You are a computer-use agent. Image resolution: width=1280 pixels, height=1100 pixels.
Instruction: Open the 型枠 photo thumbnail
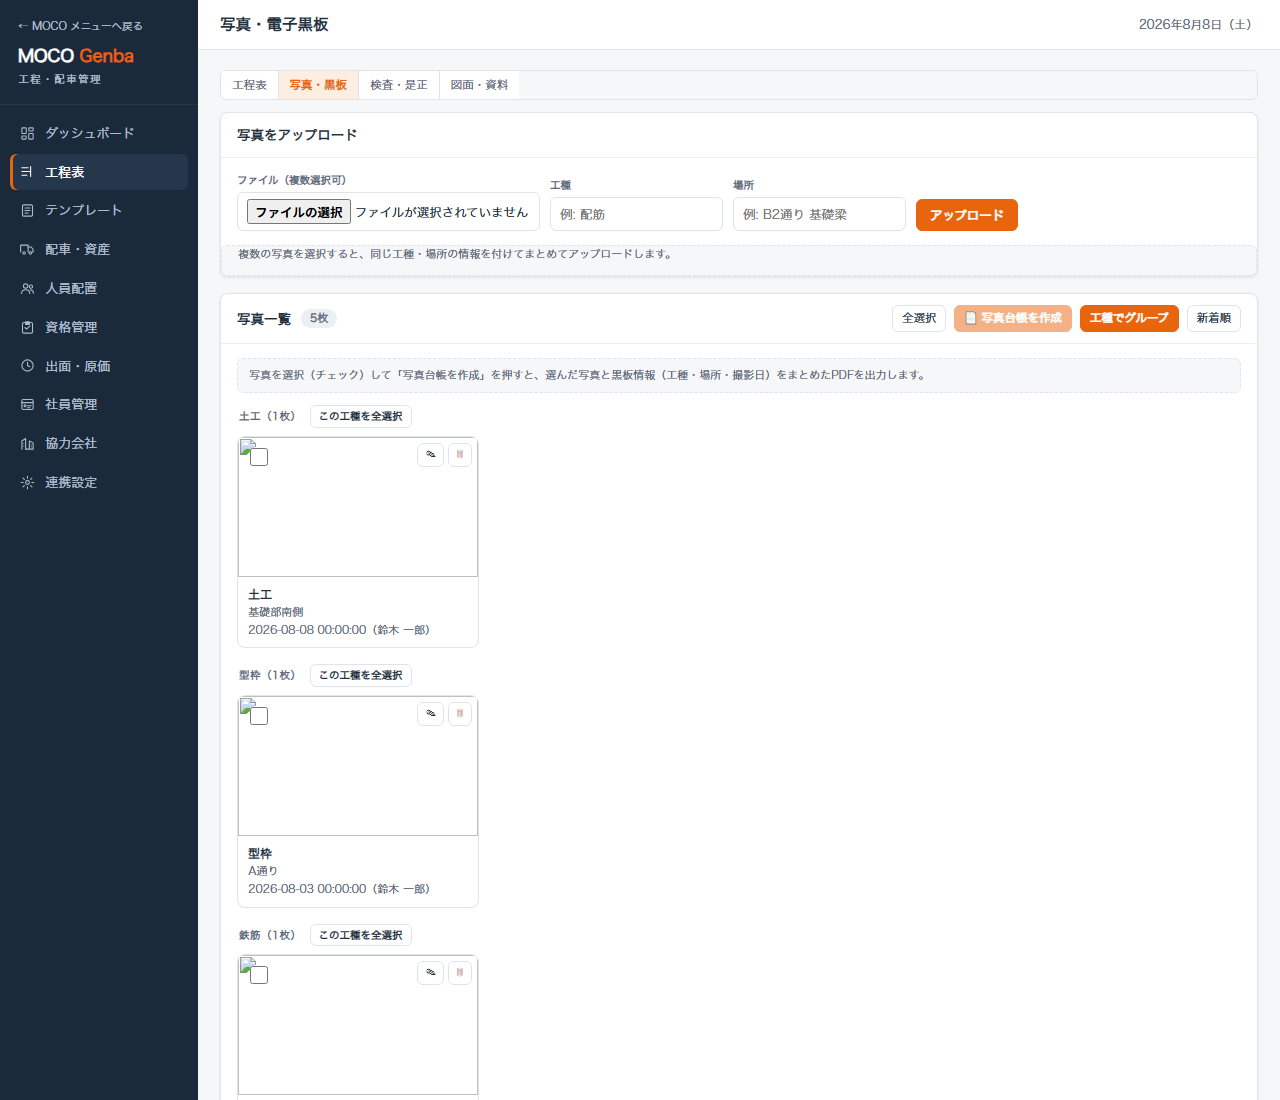pyautogui.click(x=358, y=766)
